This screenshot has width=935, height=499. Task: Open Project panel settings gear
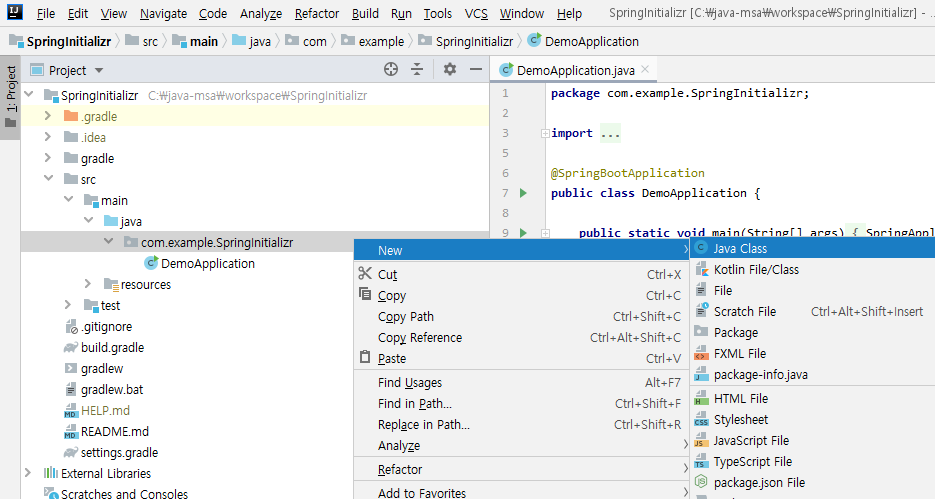(450, 70)
